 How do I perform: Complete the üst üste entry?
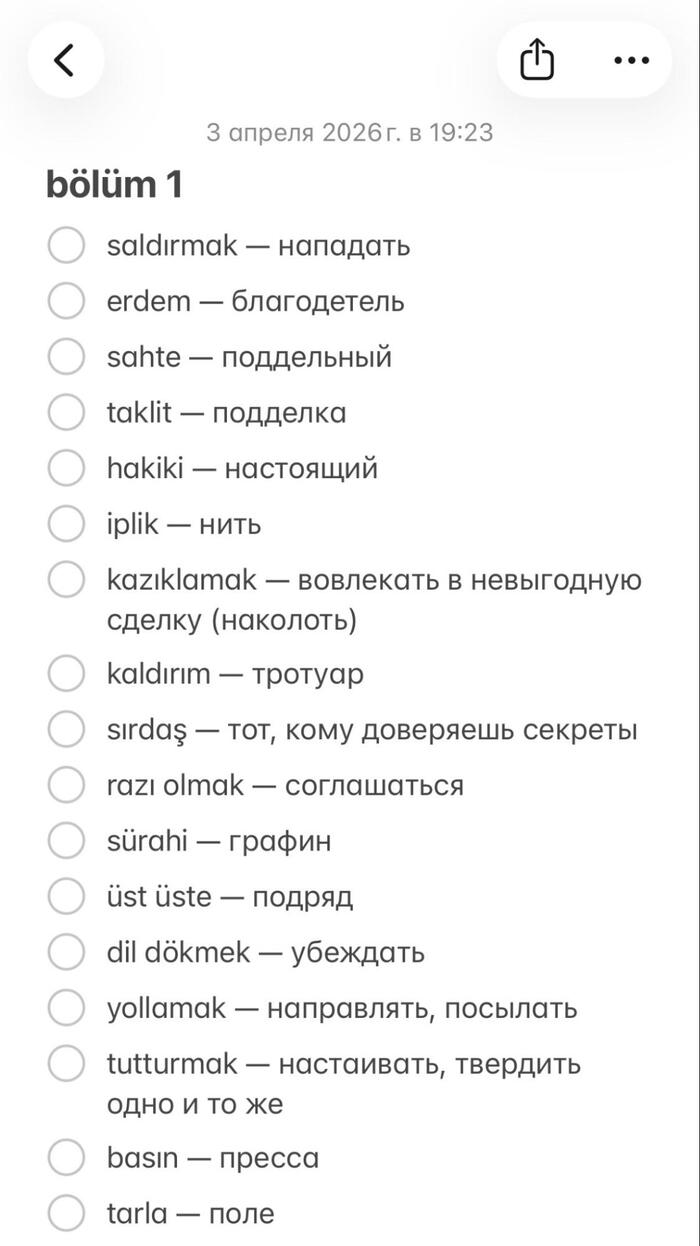click(66, 897)
